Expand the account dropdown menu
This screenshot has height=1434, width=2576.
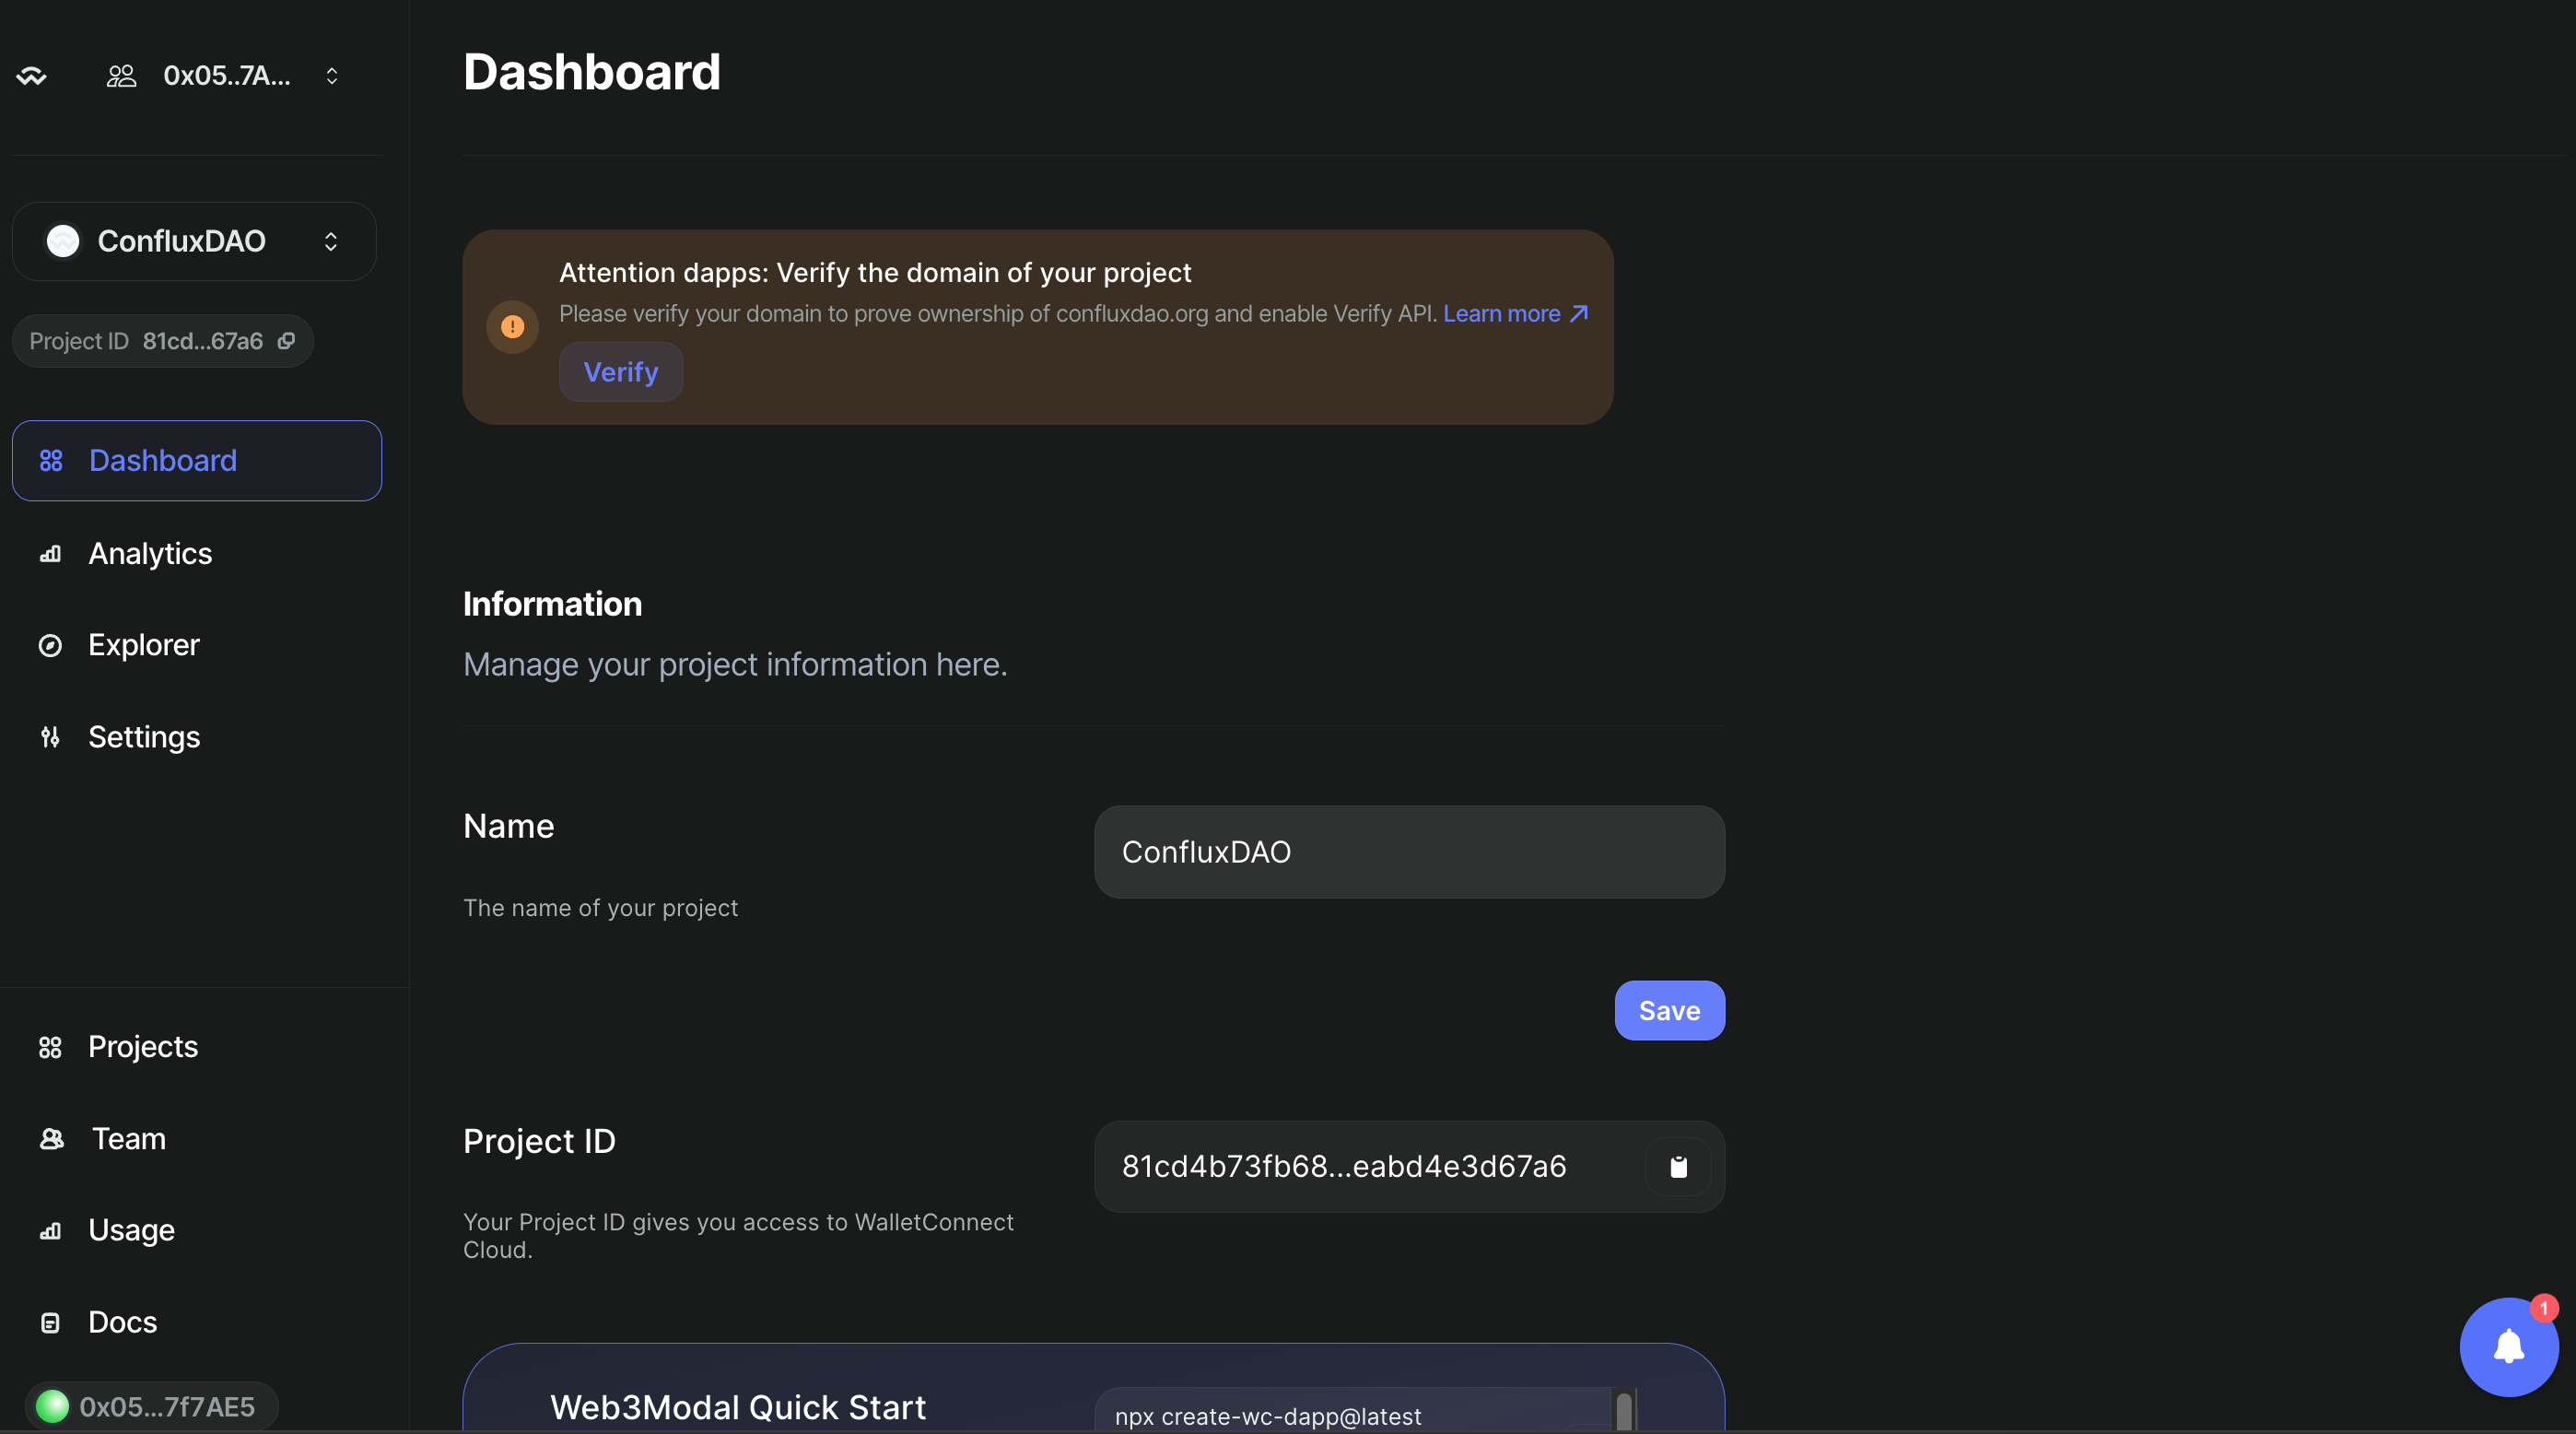tap(330, 74)
